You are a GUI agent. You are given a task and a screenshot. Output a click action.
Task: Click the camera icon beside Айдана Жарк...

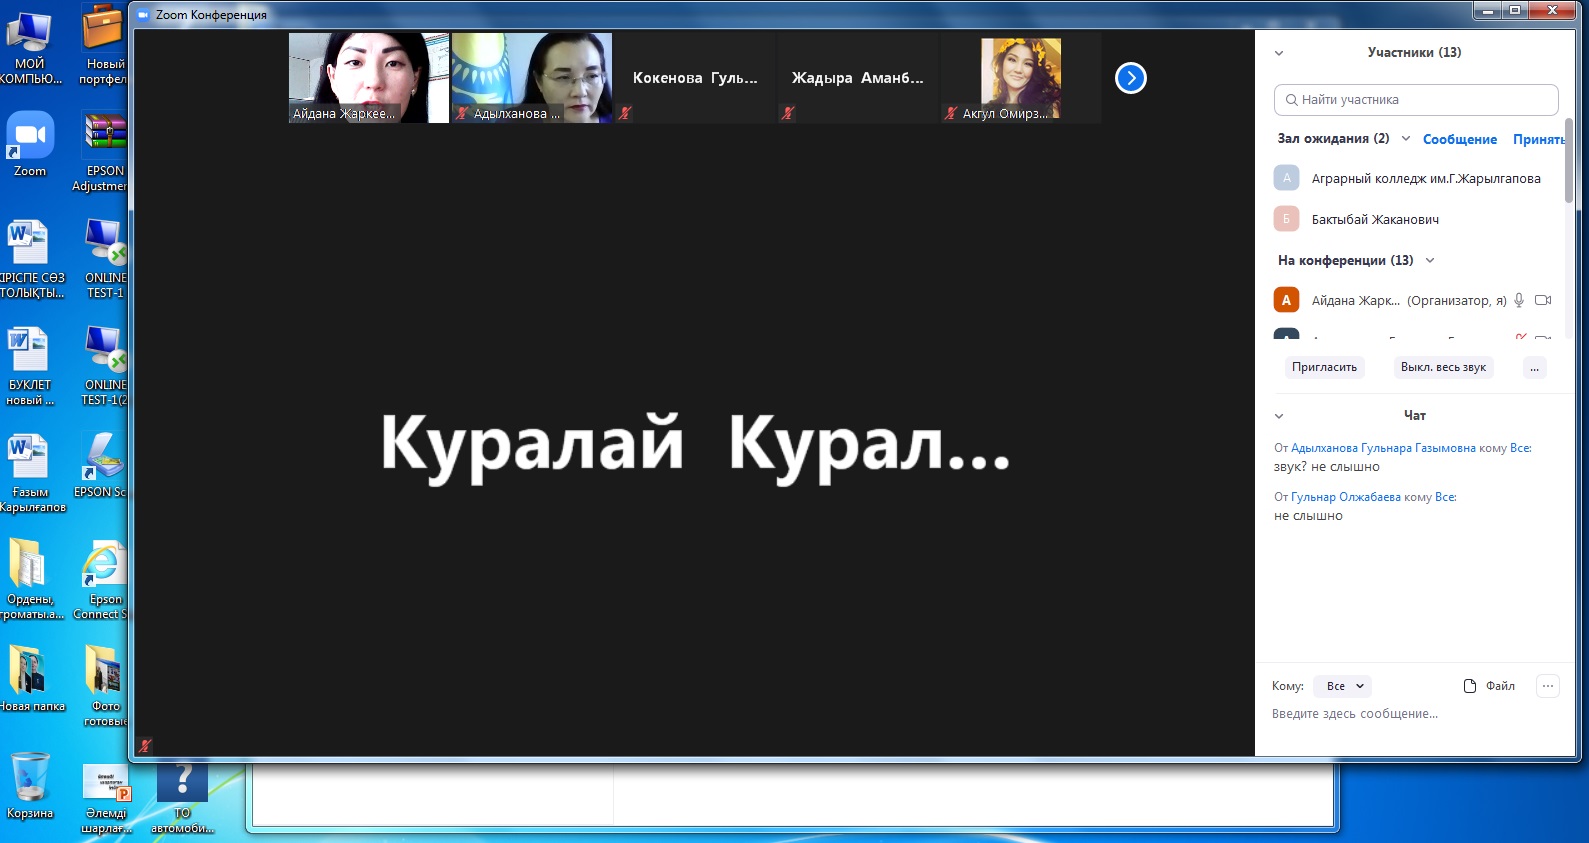(x=1543, y=300)
